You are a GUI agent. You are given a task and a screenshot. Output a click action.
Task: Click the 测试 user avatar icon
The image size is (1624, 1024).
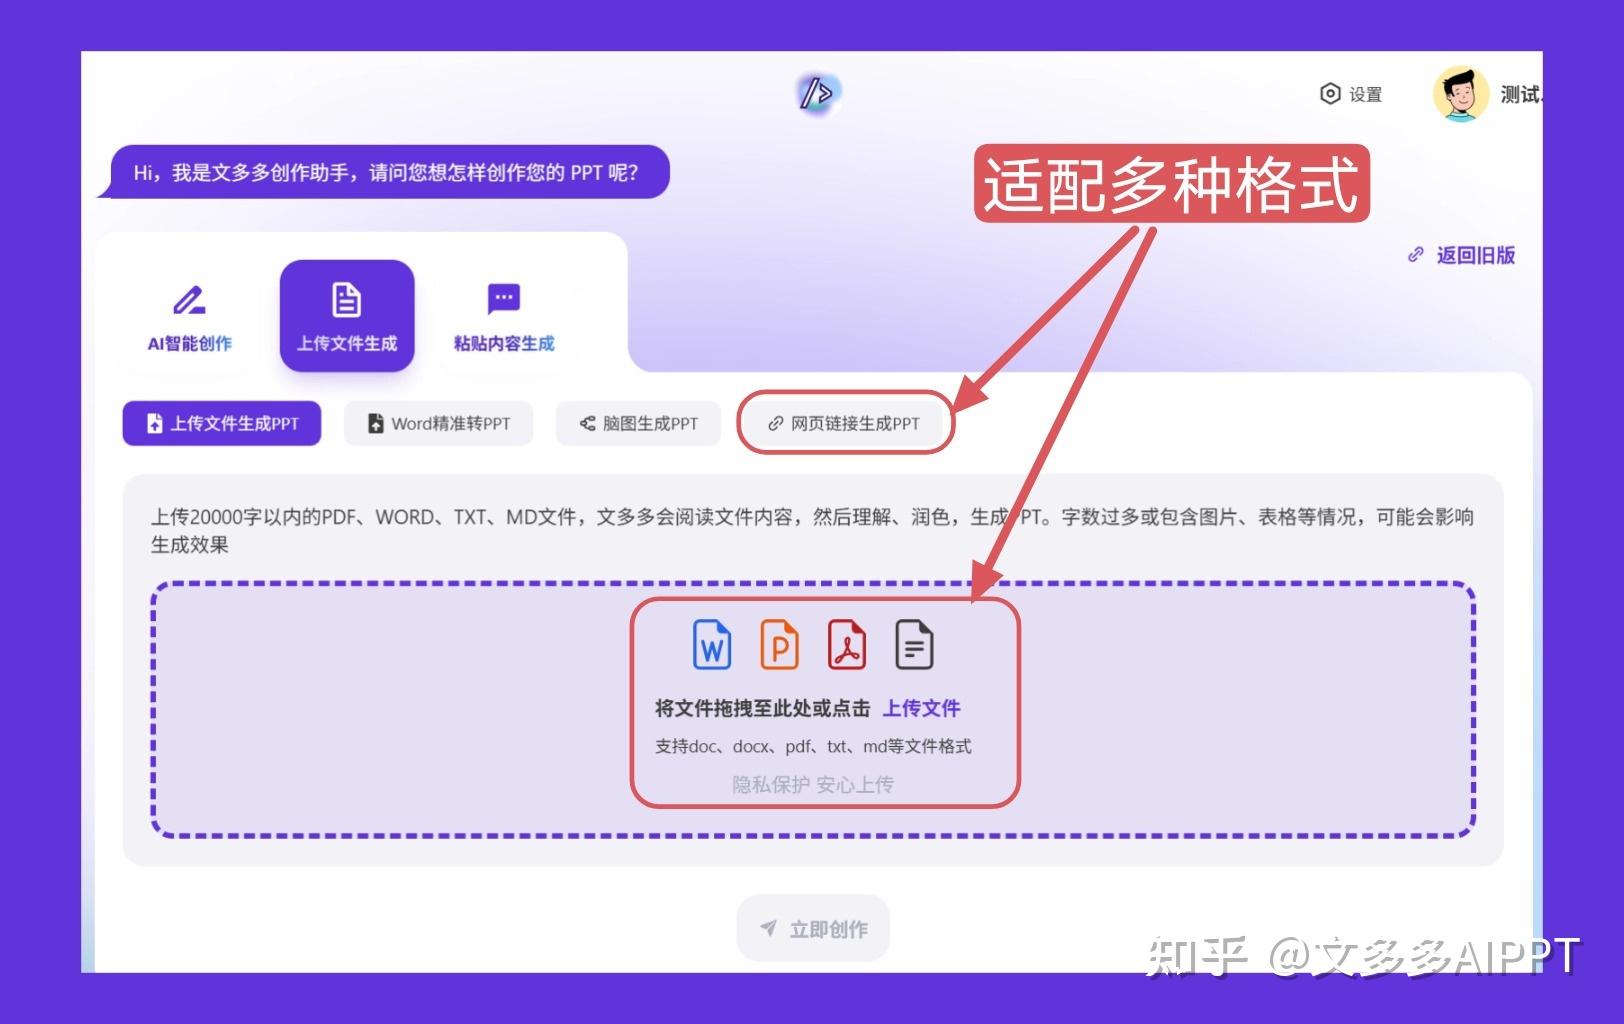[x=1460, y=94]
